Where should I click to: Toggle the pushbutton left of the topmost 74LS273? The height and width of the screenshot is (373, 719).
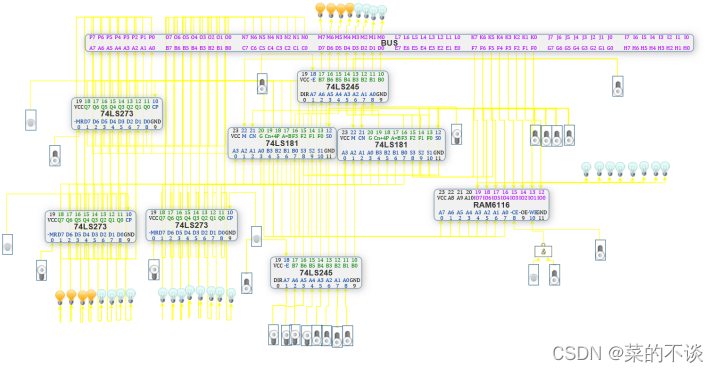click(31, 120)
